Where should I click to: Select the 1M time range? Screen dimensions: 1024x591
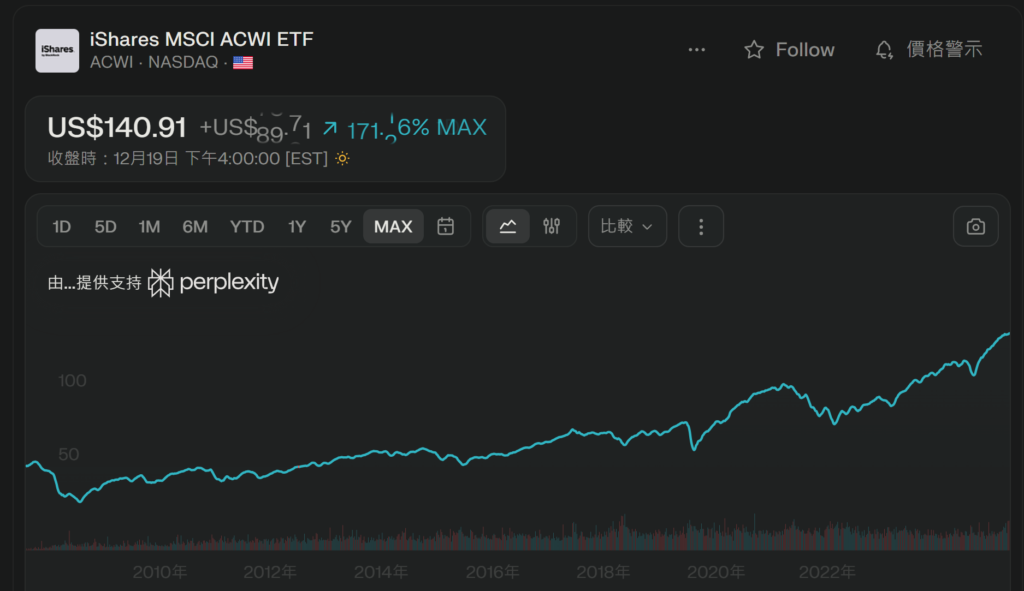pos(150,227)
